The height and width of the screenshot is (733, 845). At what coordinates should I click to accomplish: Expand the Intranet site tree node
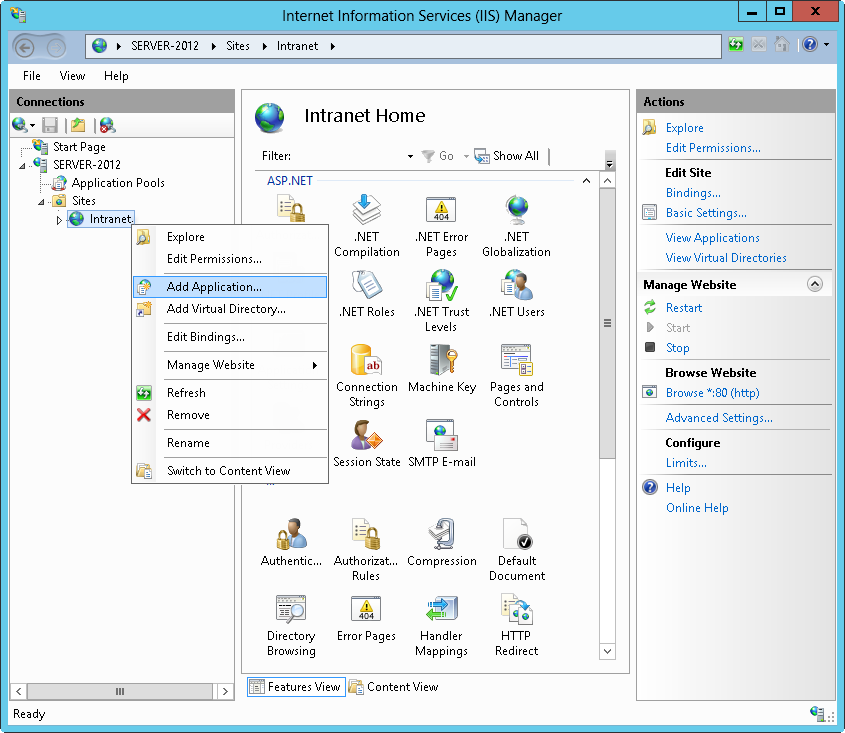[59, 219]
